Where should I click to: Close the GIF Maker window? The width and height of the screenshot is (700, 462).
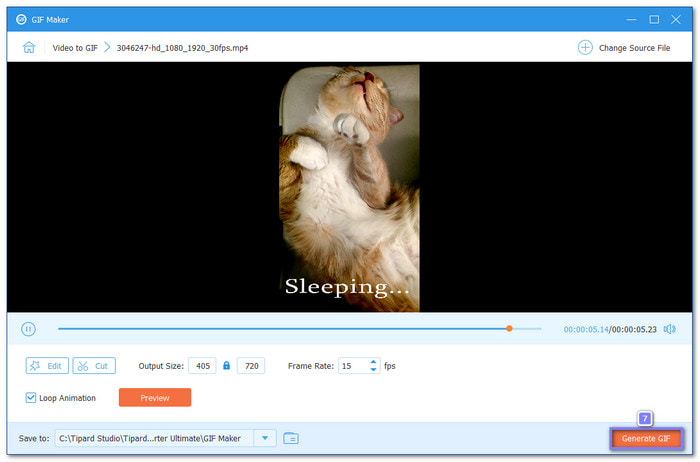point(676,20)
